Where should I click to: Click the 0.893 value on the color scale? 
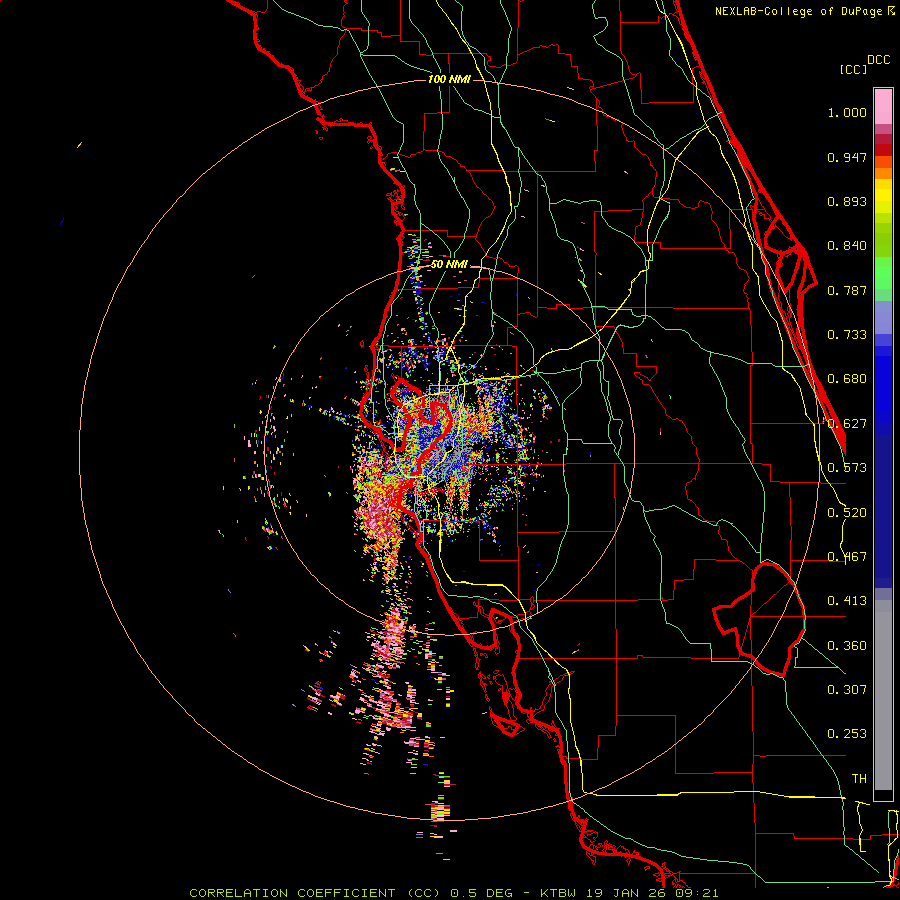click(x=847, y=201)
